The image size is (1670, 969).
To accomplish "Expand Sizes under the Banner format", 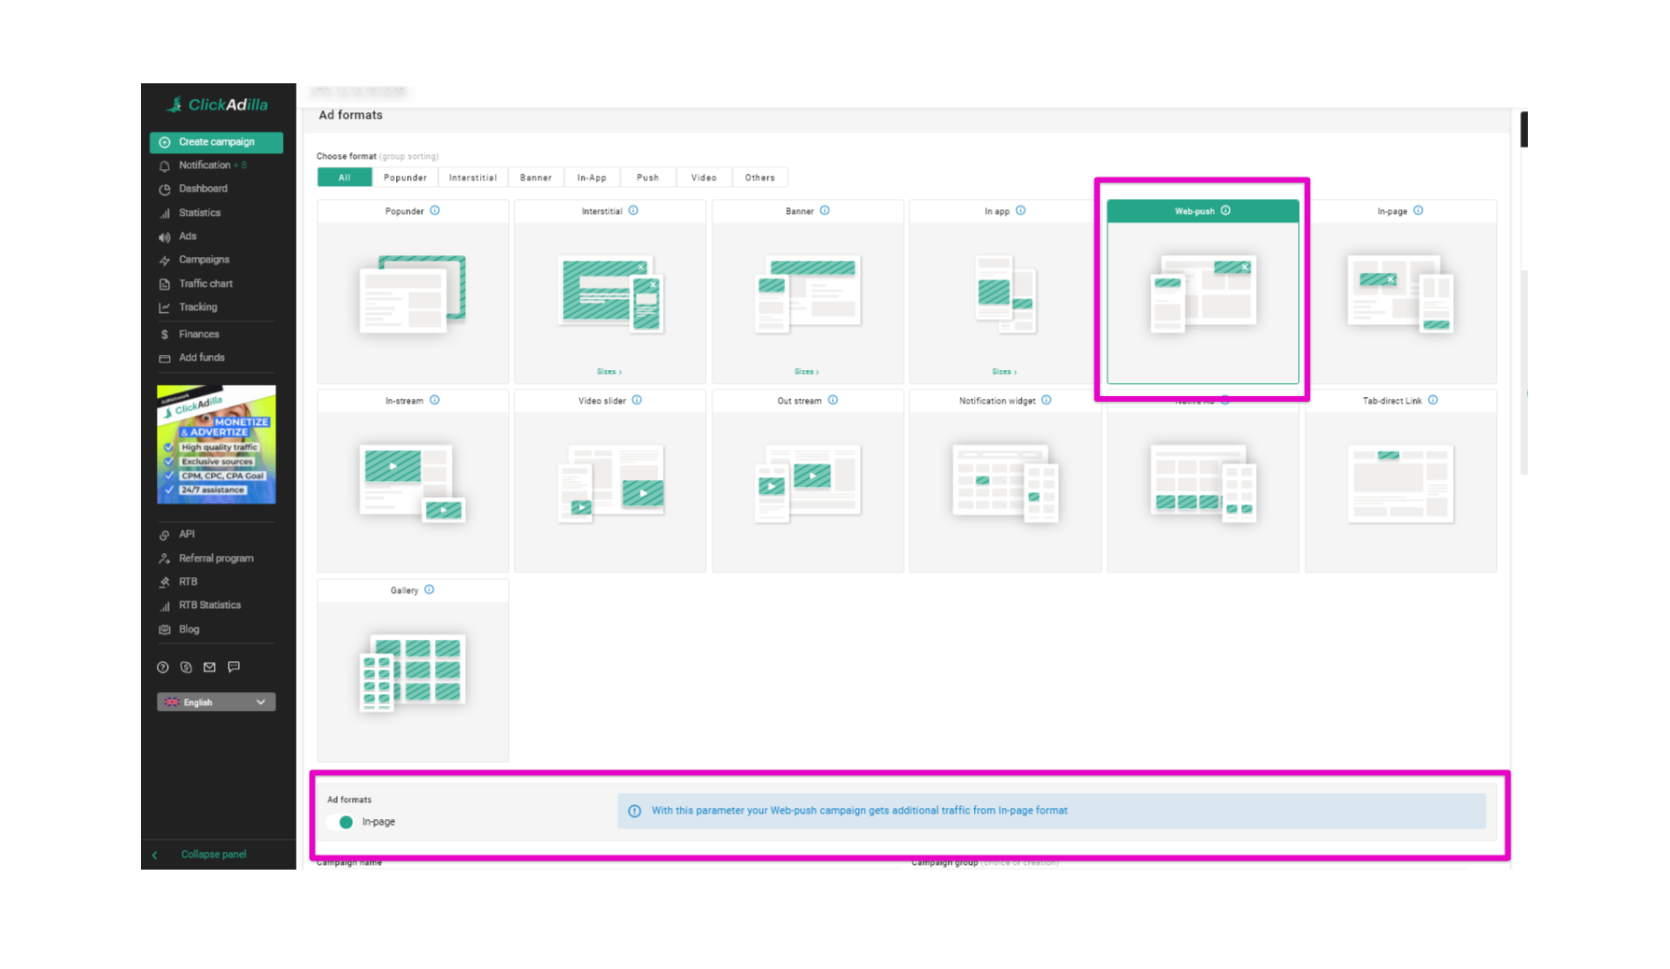I will point(806,372).
